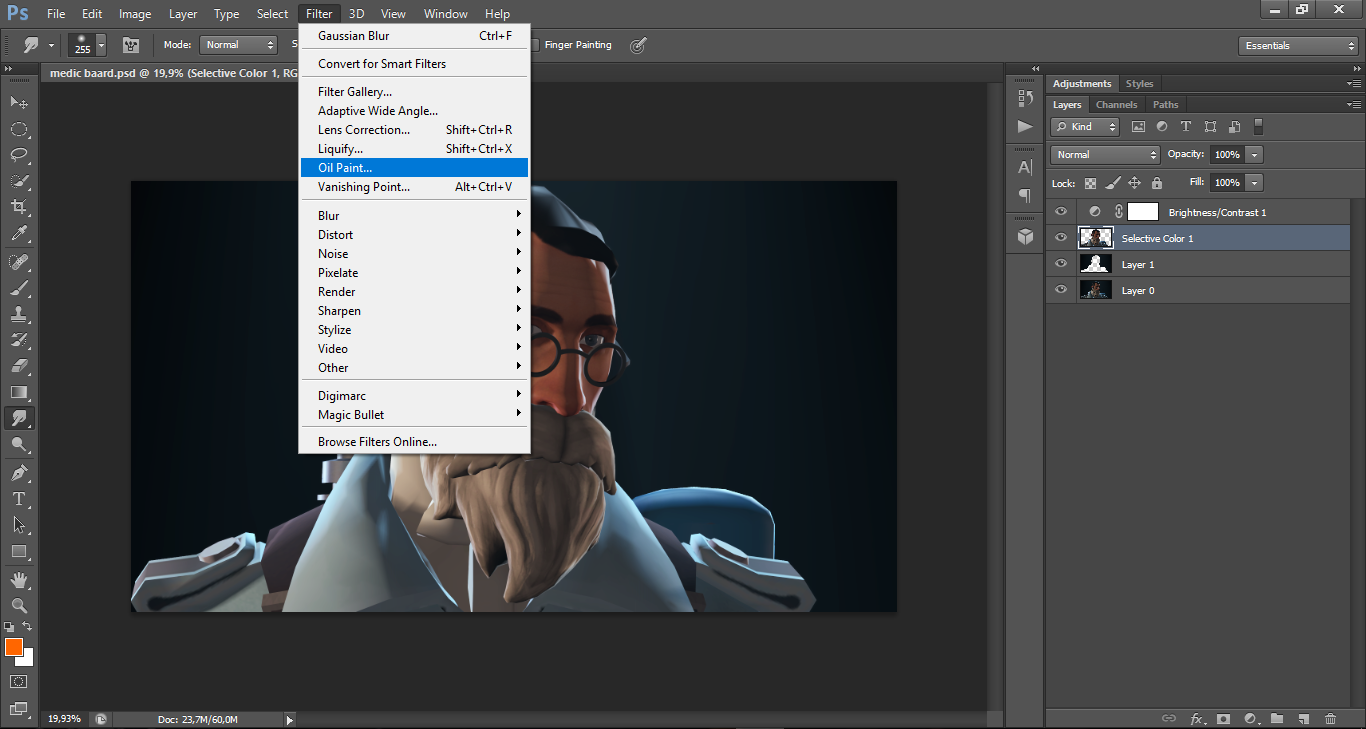Select the Dodge tool
This screenshot has height=729, width=1366.
19,444
